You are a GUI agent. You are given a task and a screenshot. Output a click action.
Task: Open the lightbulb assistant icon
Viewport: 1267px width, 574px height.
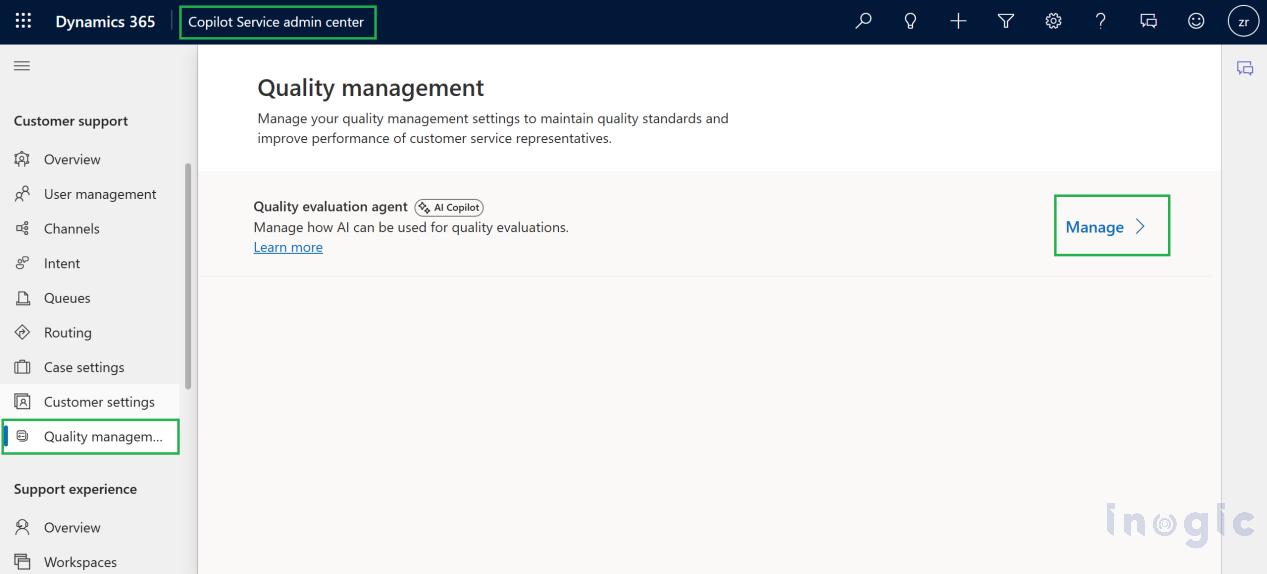point(910,21)
